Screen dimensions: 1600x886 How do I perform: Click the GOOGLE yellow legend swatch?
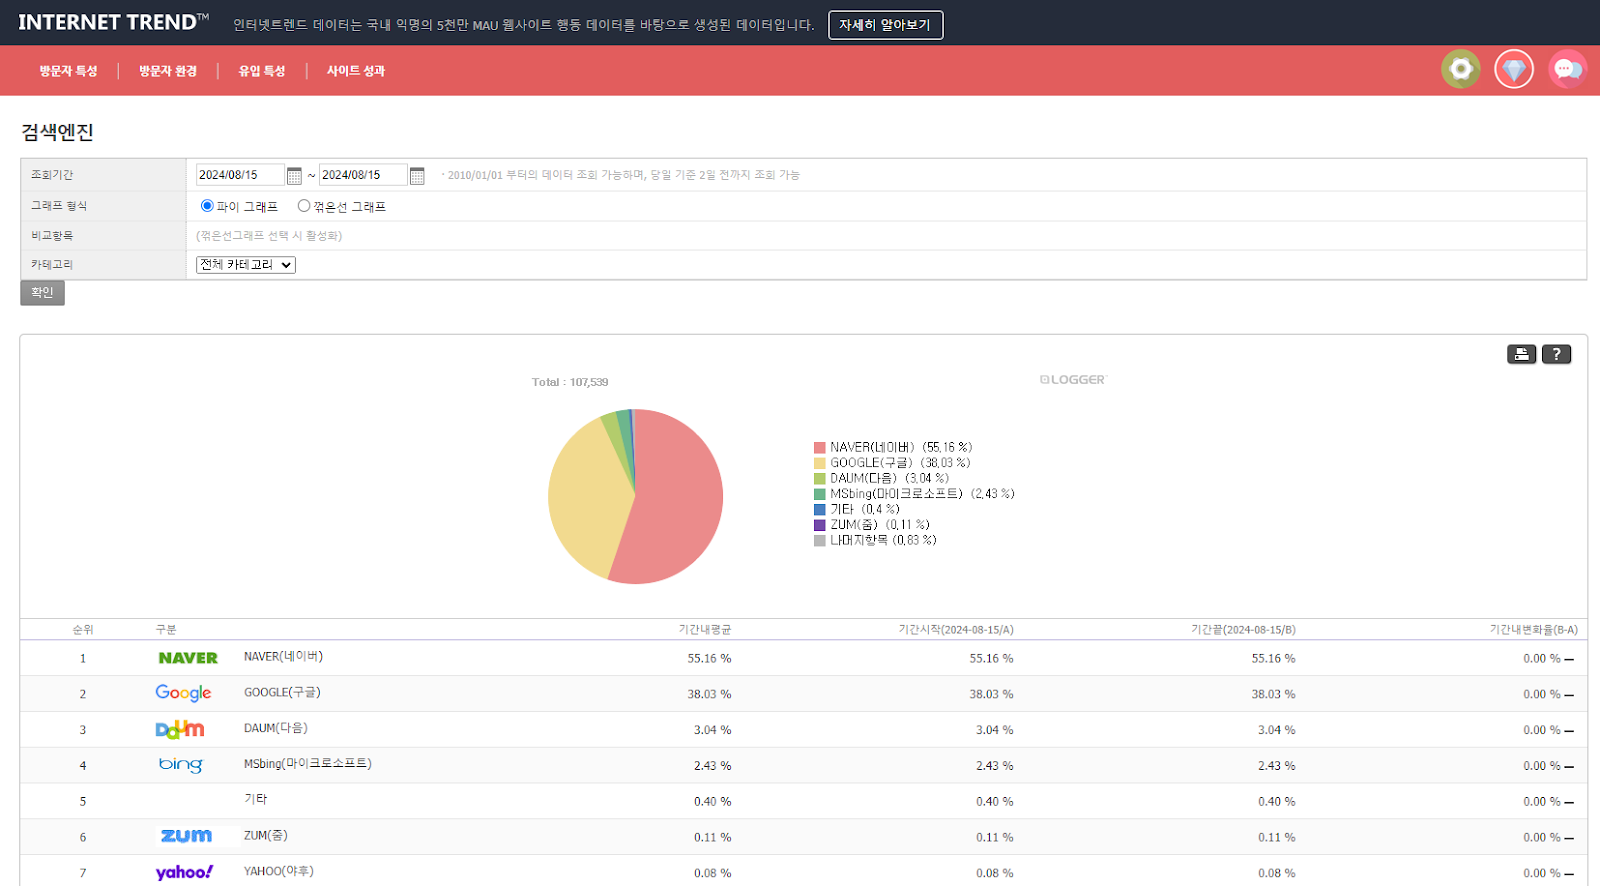tap(820, 463)
